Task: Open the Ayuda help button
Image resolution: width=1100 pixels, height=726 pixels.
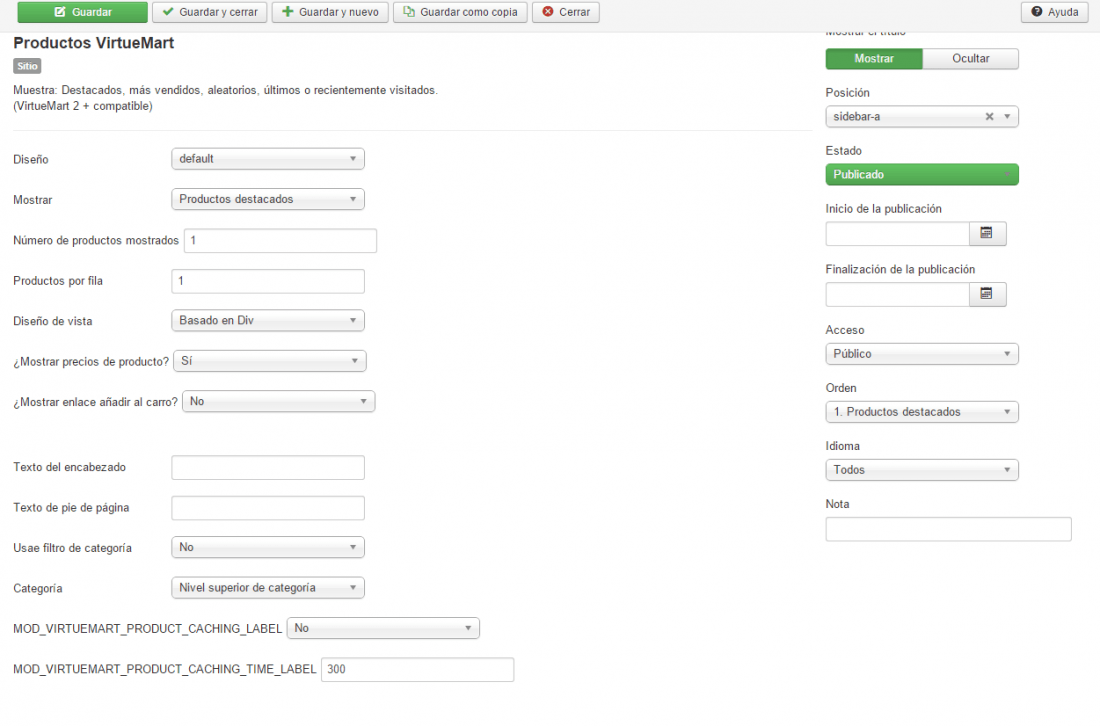Action: click(x=1055, y=12)
